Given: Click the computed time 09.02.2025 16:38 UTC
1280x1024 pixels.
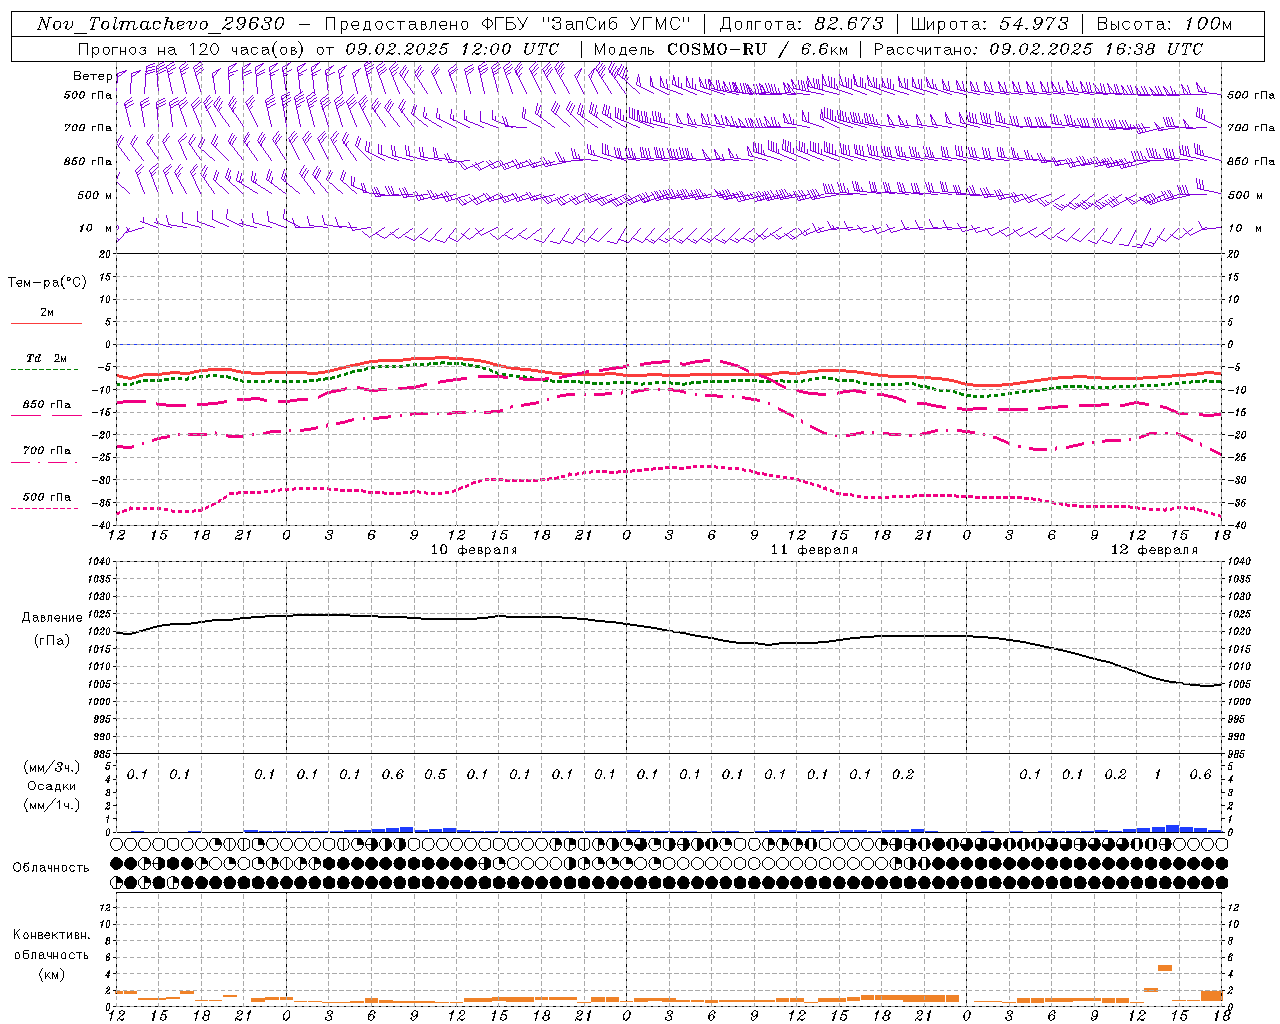Looking at the screenshot, I should point(1095,49).
